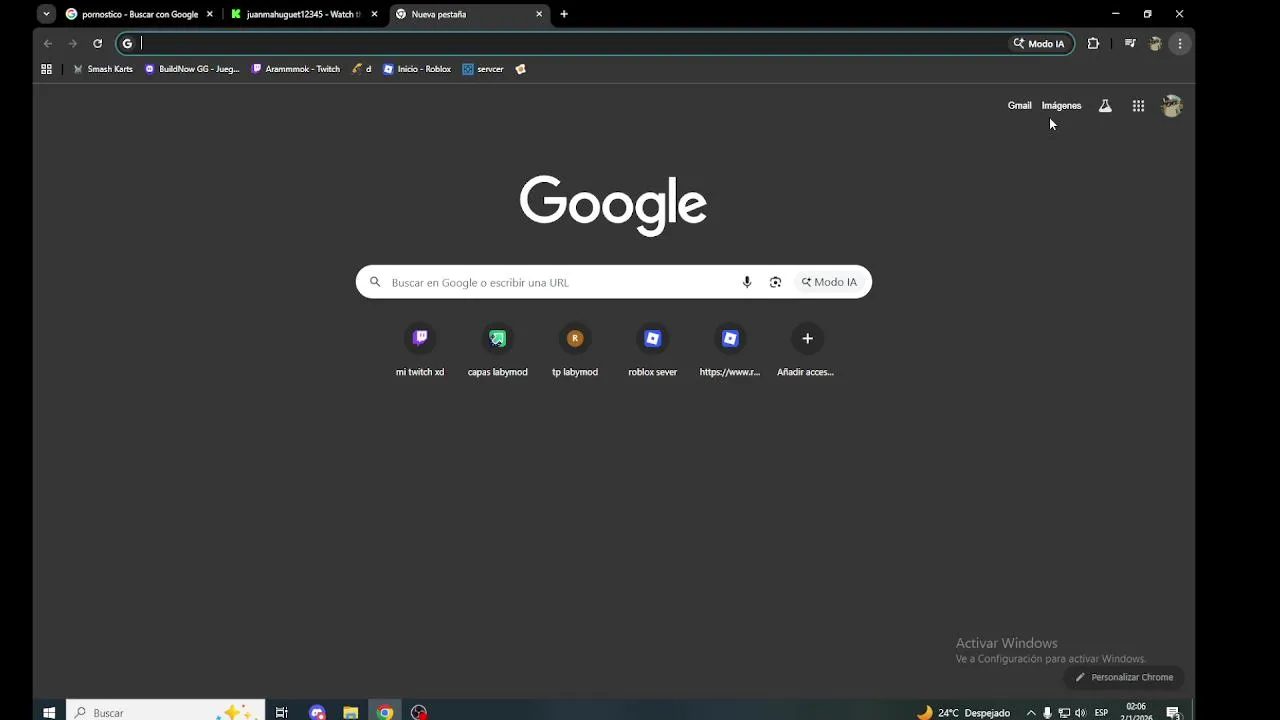Open the 'd' bookmark
Image resolution: width=1280 pixels, height=720 pixels.
362,69
